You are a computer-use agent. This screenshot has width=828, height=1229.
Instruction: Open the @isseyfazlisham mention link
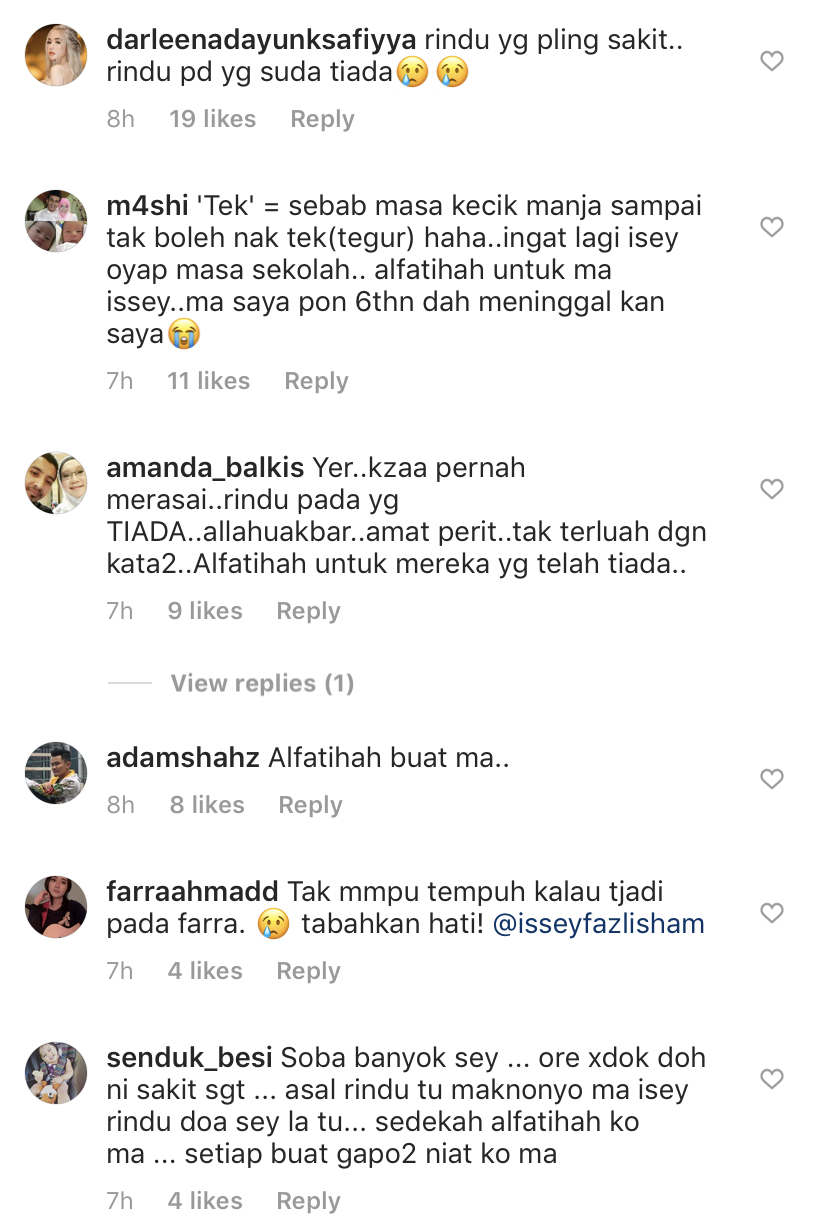(x=598, y=924)
